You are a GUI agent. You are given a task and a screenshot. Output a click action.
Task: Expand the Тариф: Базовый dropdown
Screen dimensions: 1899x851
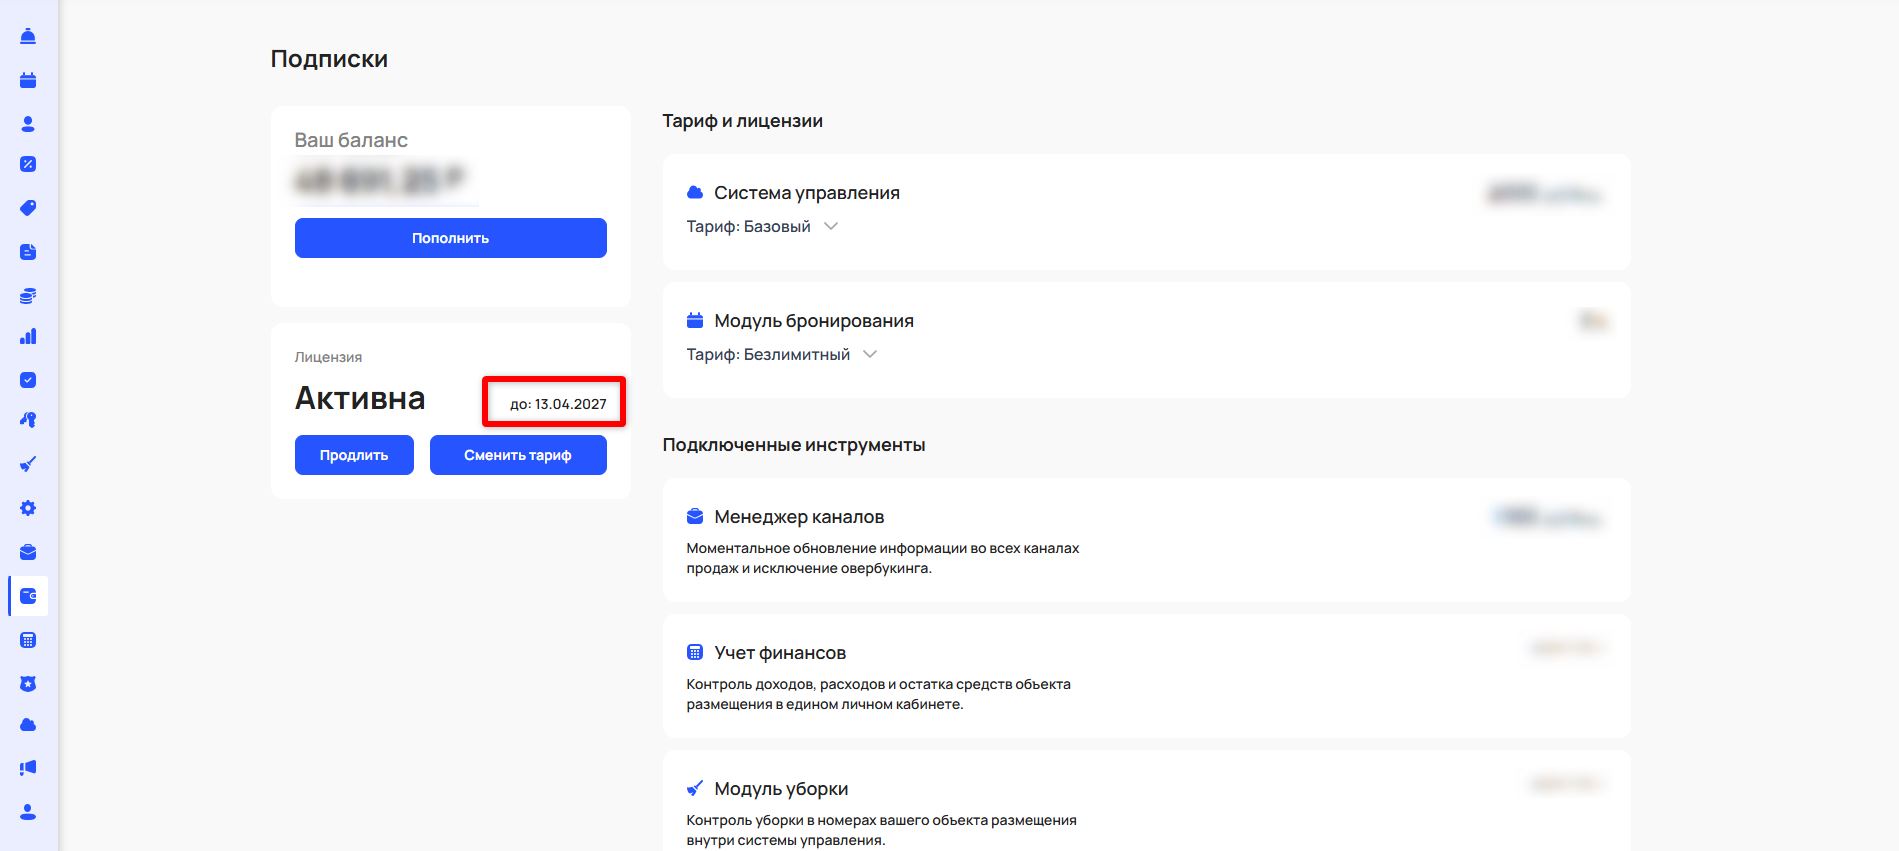830,227
